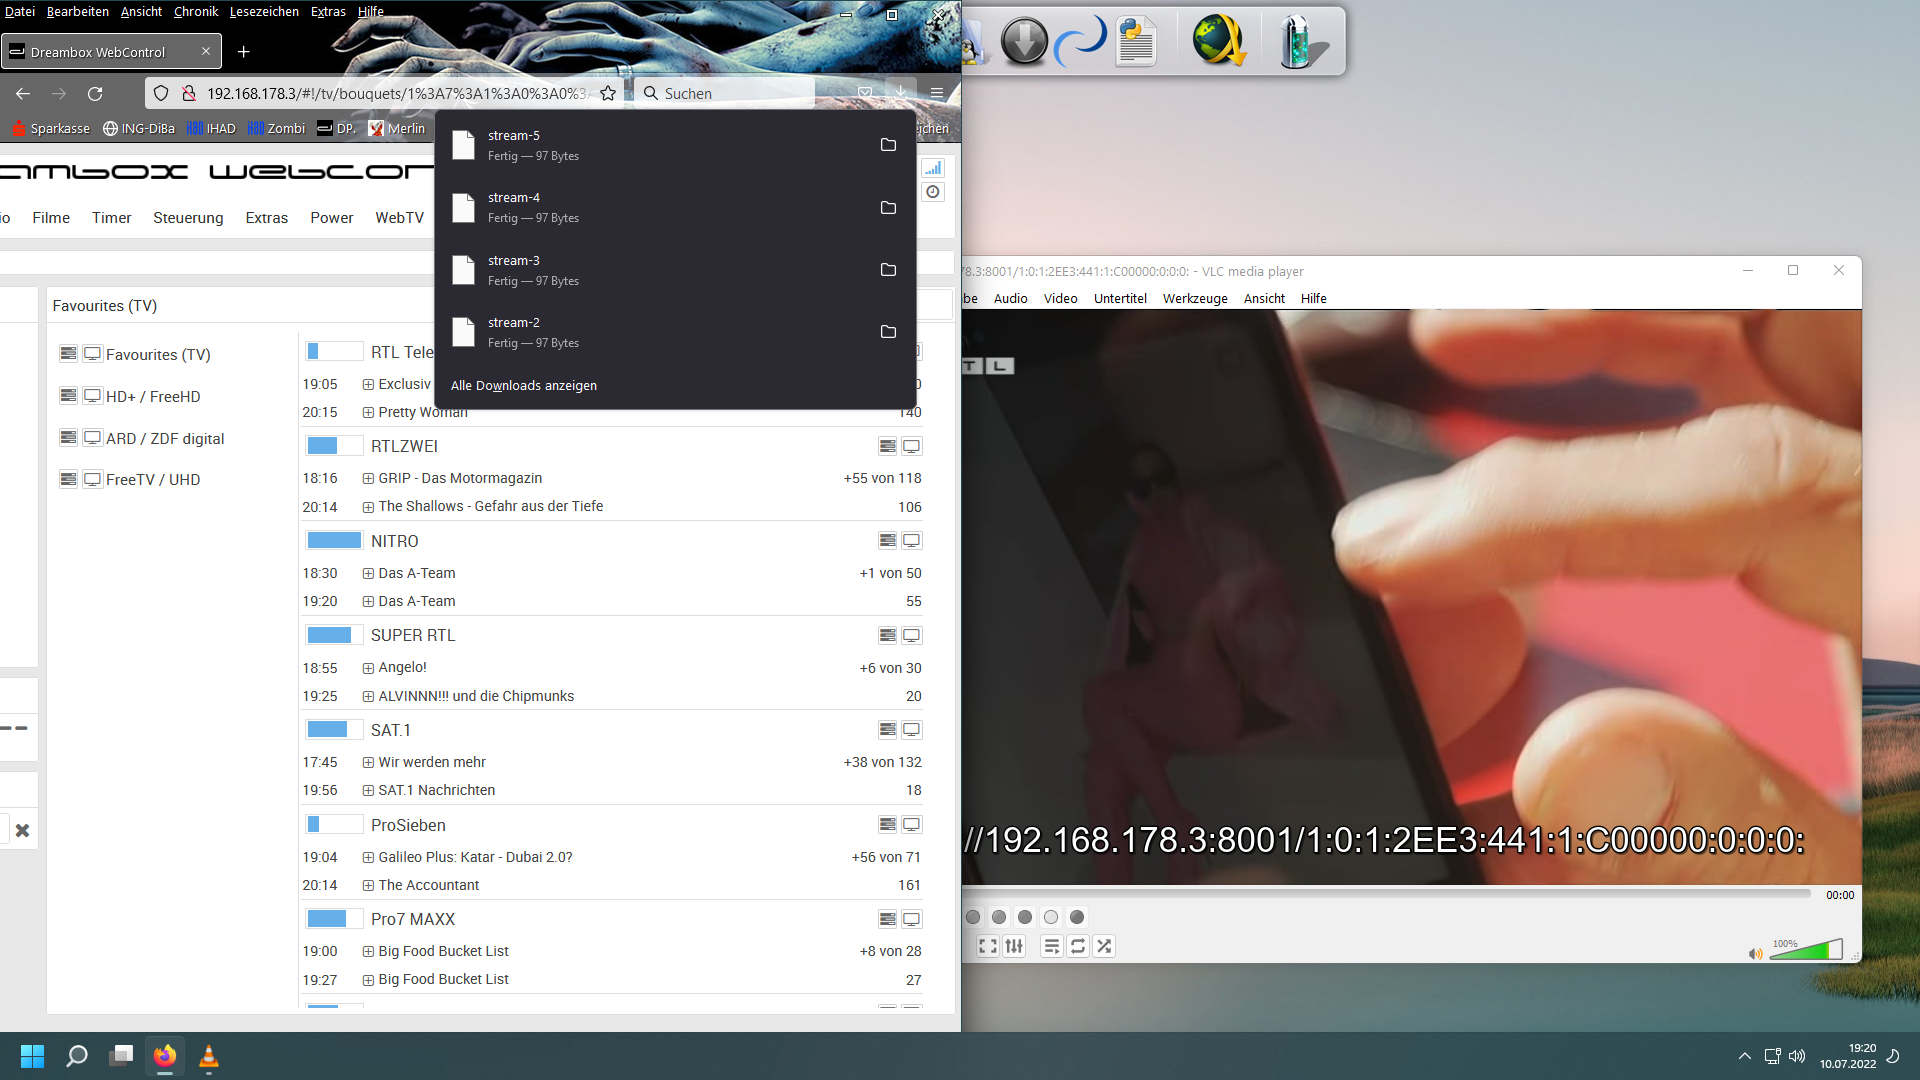Open the round download arrow dock icon

click(x=1024, y=42)
